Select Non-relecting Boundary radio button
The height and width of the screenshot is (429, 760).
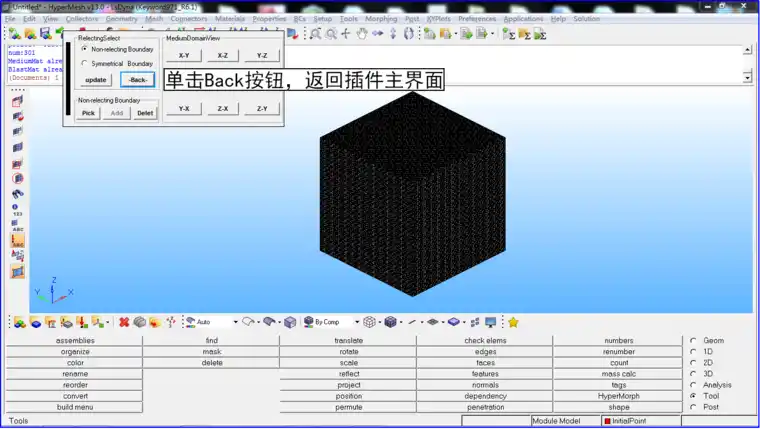[x=85, y=49]
